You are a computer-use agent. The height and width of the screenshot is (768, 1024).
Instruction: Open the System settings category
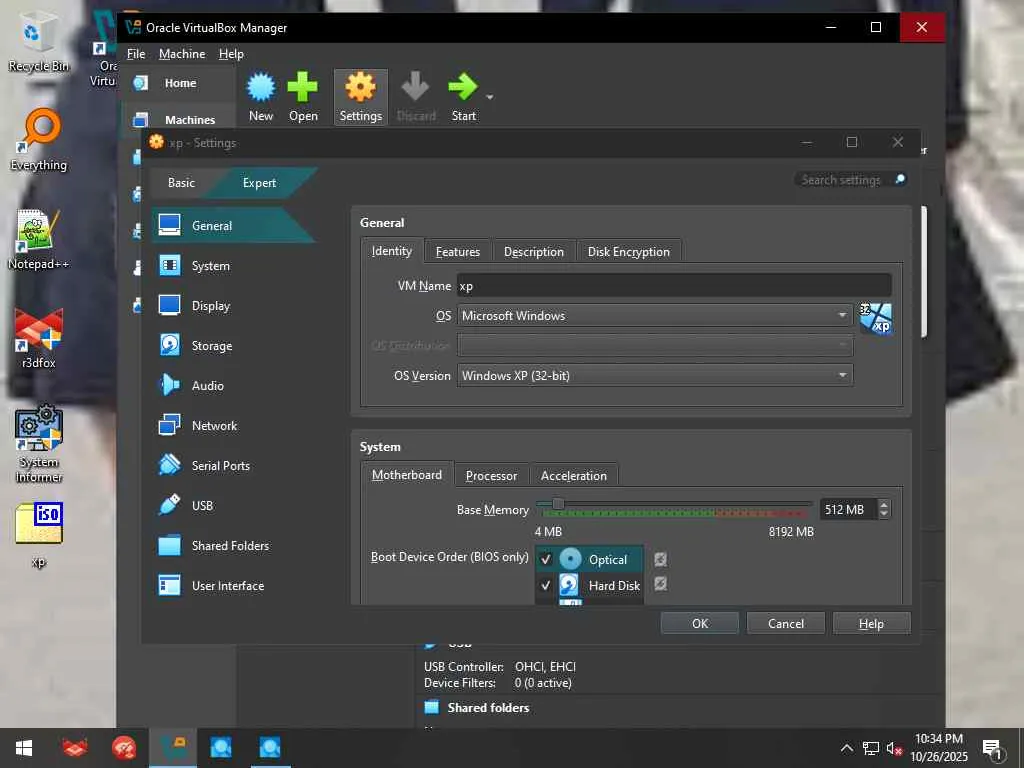210,266
